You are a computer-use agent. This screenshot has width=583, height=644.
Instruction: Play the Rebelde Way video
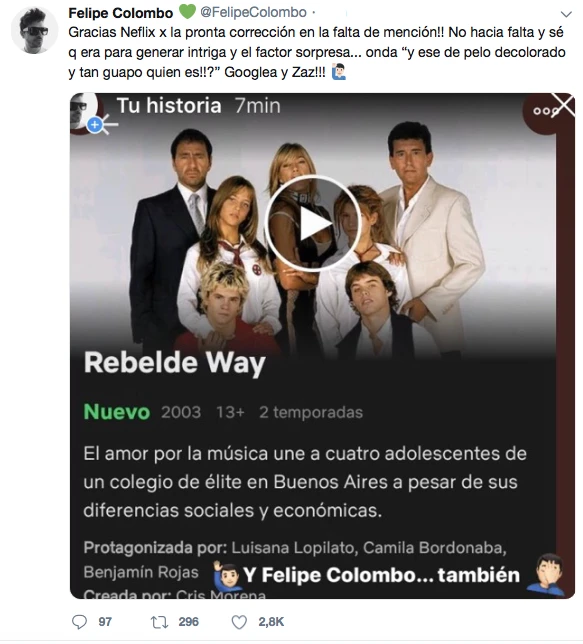point(313,224)
